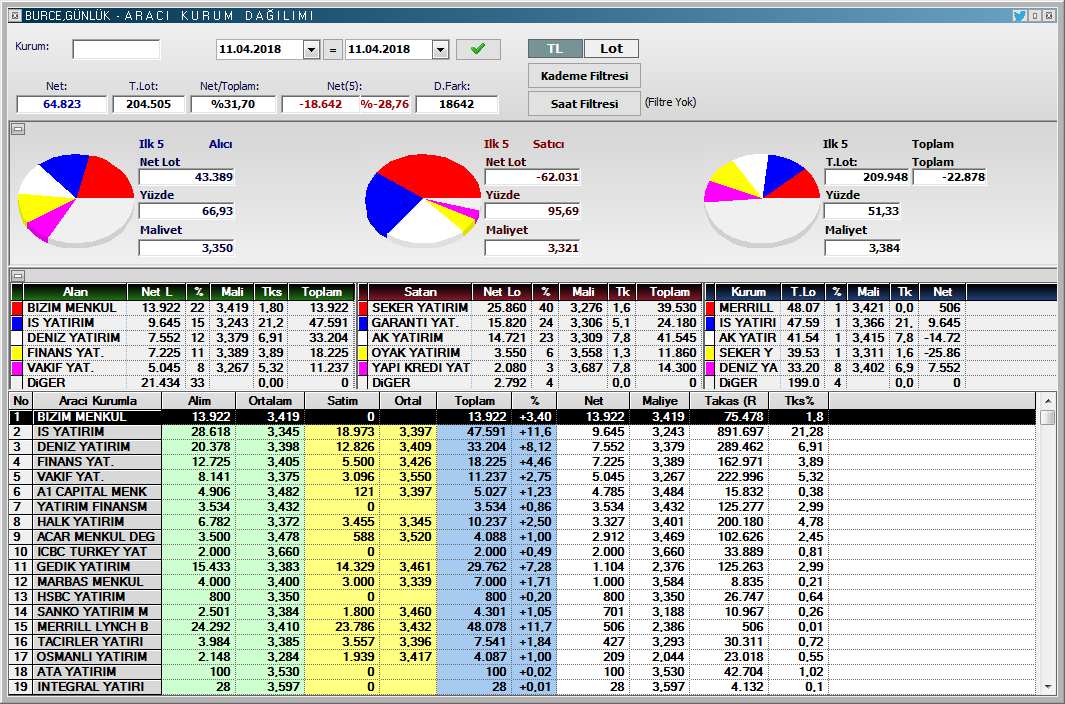The height and width of the screenshot is (704, 1065).
Task: Sort by Satan column header
Action: tap(420, 292)
